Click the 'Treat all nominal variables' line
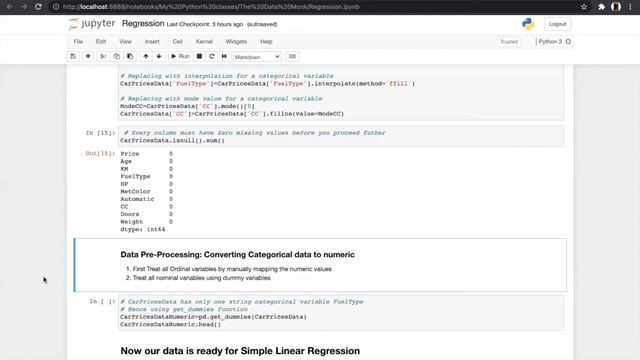640x360 pixels. point(201,278)
